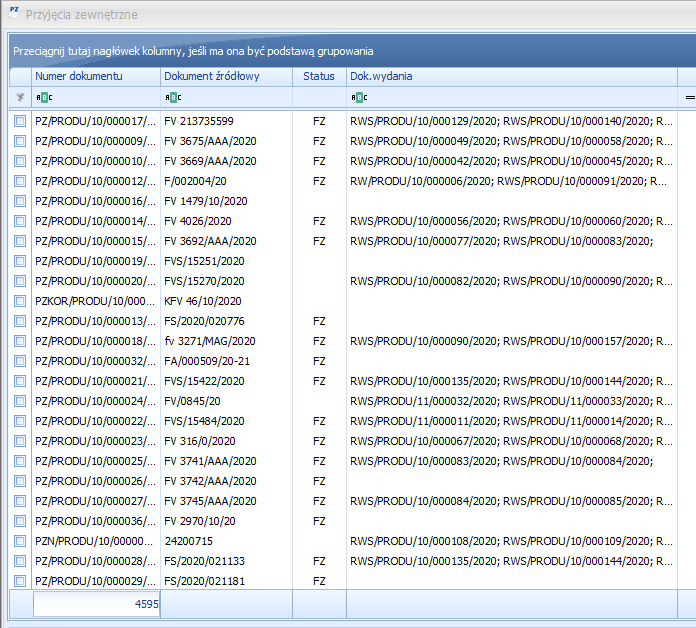The width and height of the screenshot is (696, 628).
Task: Sort by Status column header
Action: tap(319, 76)
